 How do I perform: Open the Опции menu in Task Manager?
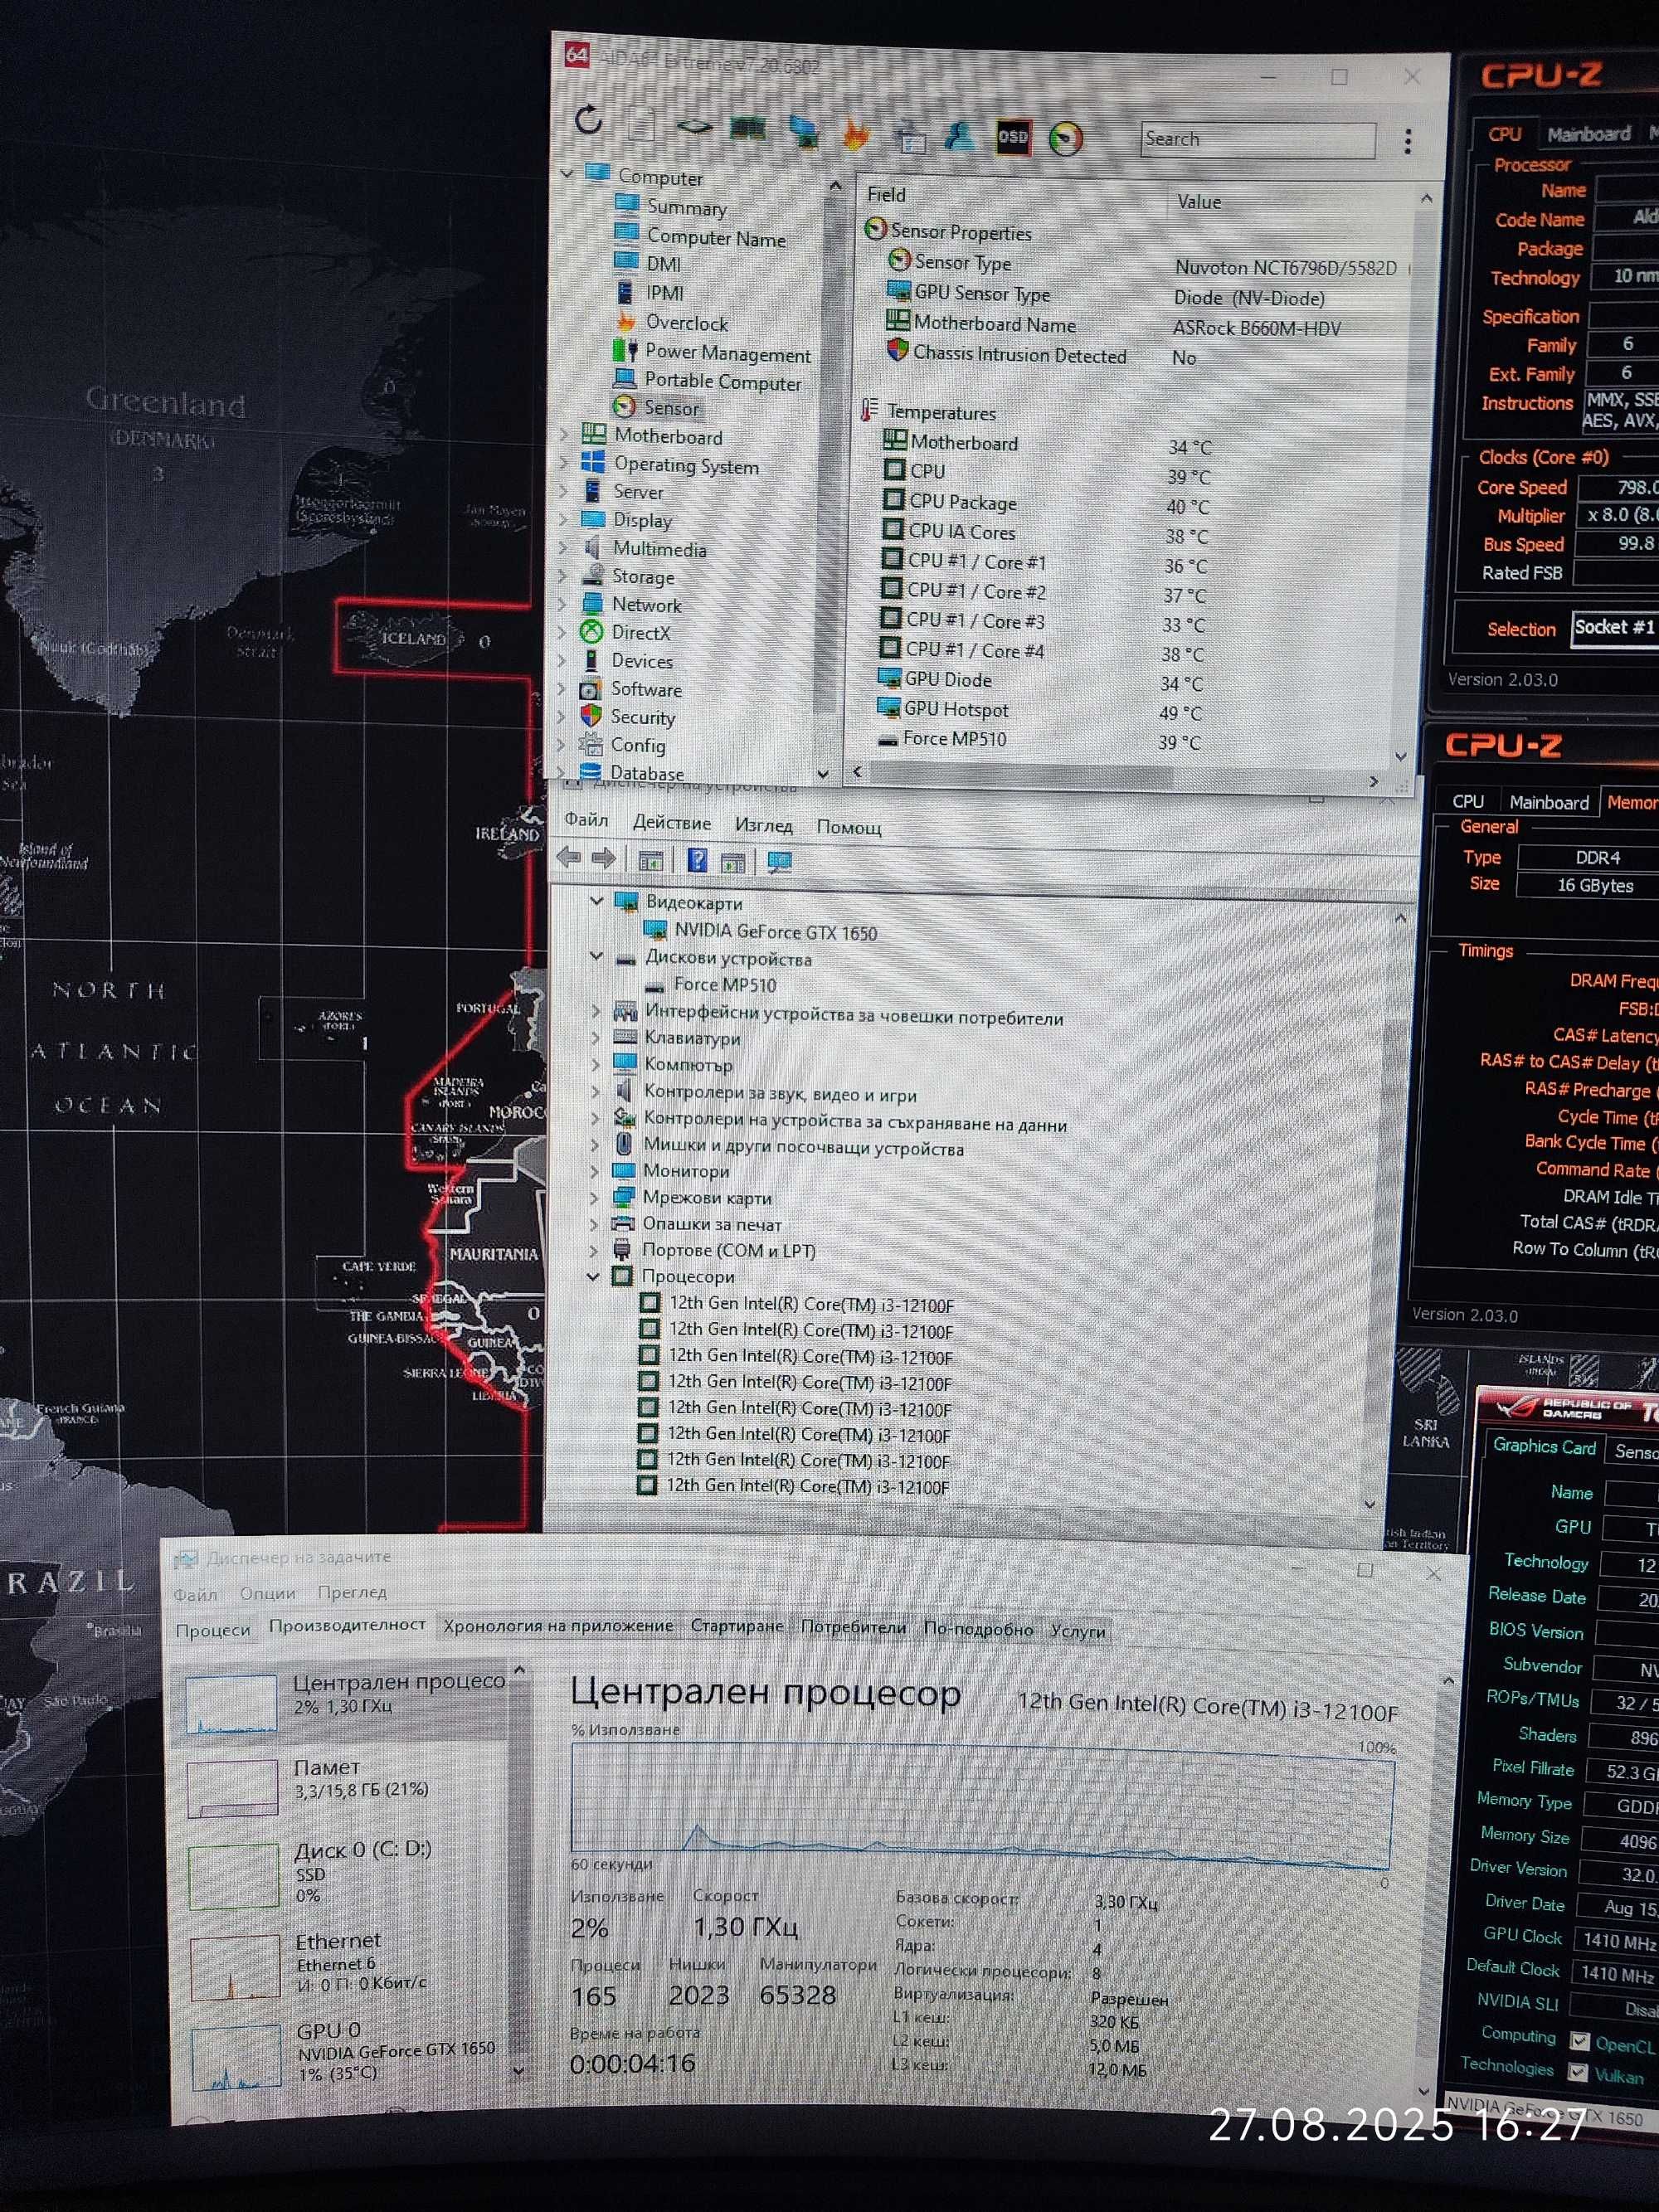point(267,1593)
